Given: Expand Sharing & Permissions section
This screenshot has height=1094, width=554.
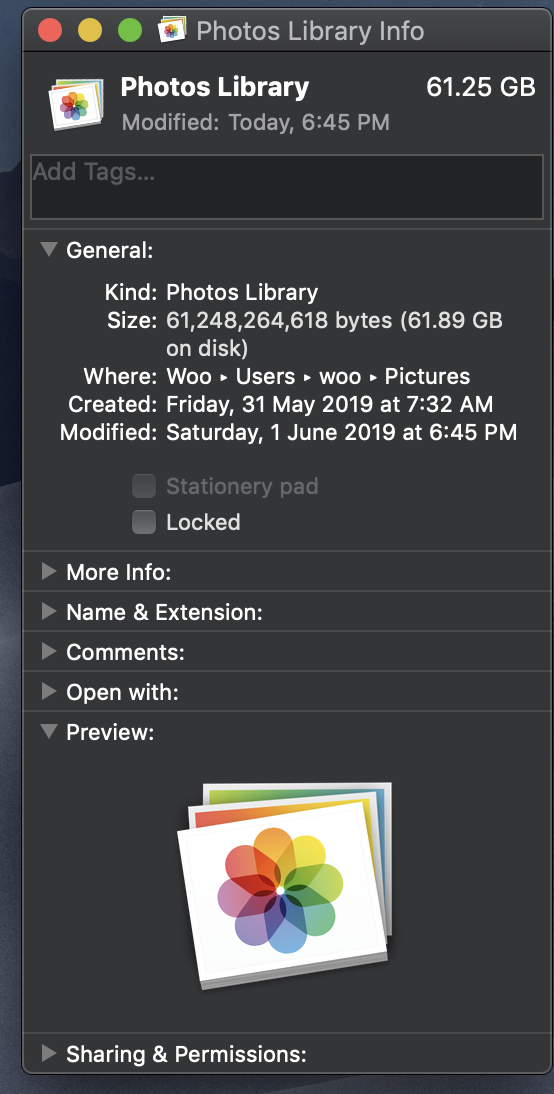Looking at the screenshot, I should [x=49, y=1053].
